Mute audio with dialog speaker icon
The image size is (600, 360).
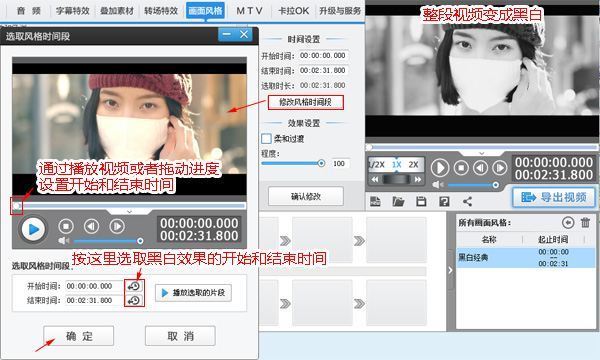(x=63, y=241)
